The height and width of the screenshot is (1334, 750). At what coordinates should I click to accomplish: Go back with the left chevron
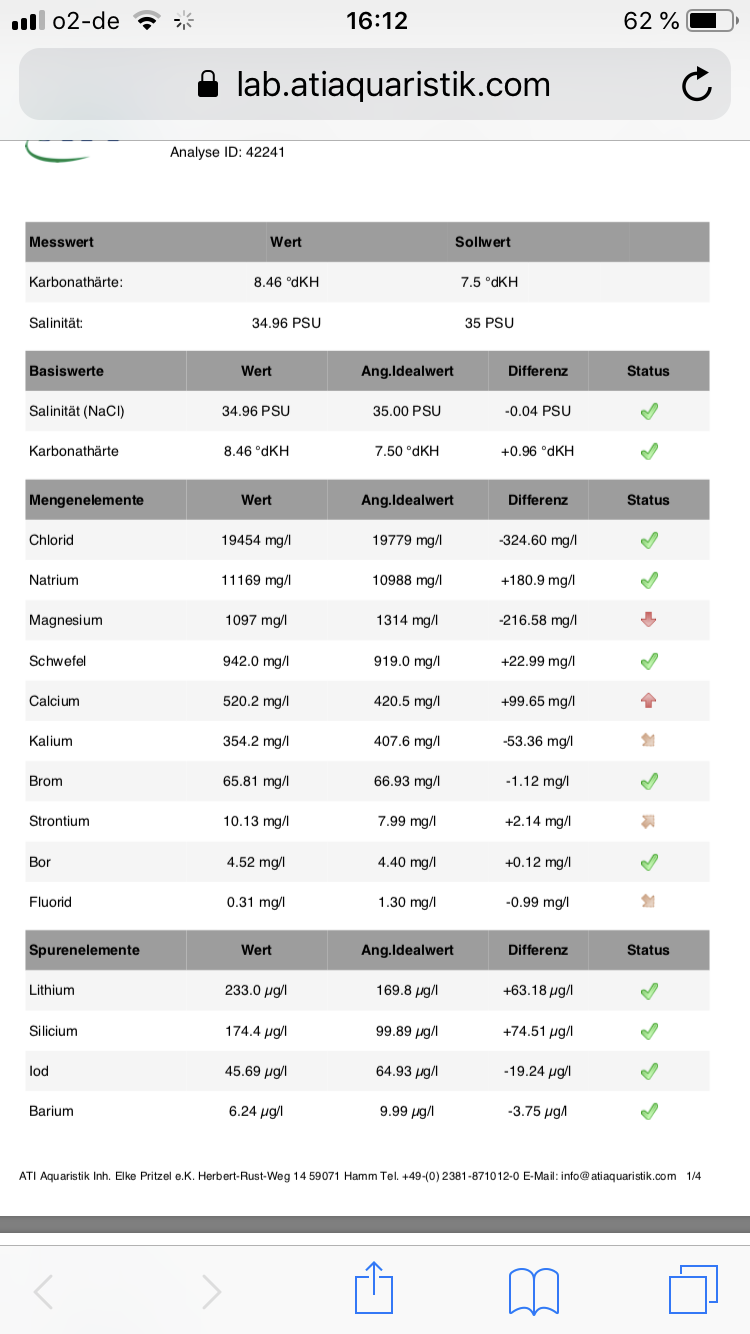click(44, 1291)
